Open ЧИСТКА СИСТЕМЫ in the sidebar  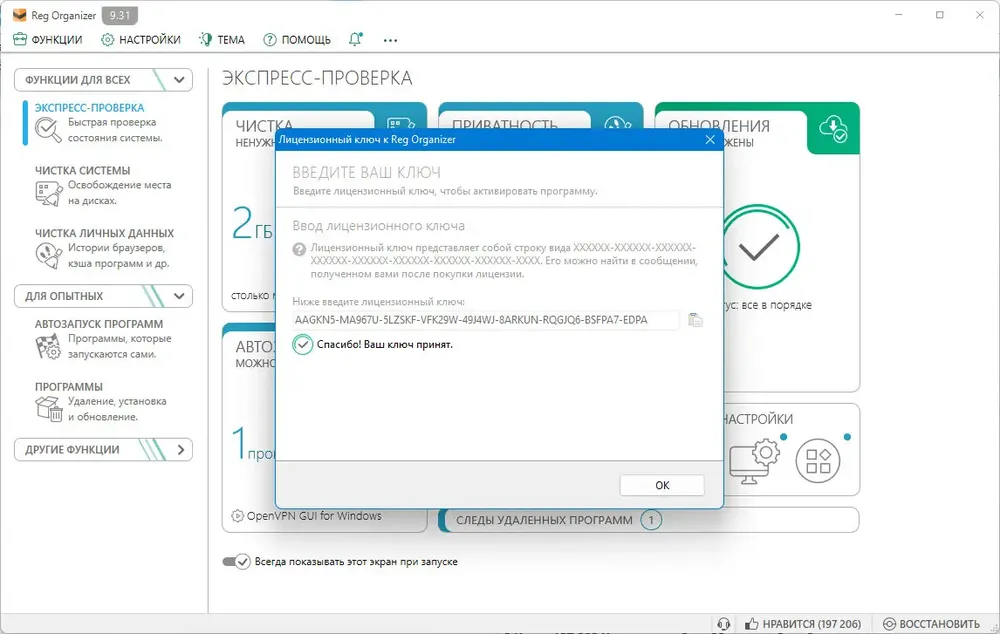[82, 170]
